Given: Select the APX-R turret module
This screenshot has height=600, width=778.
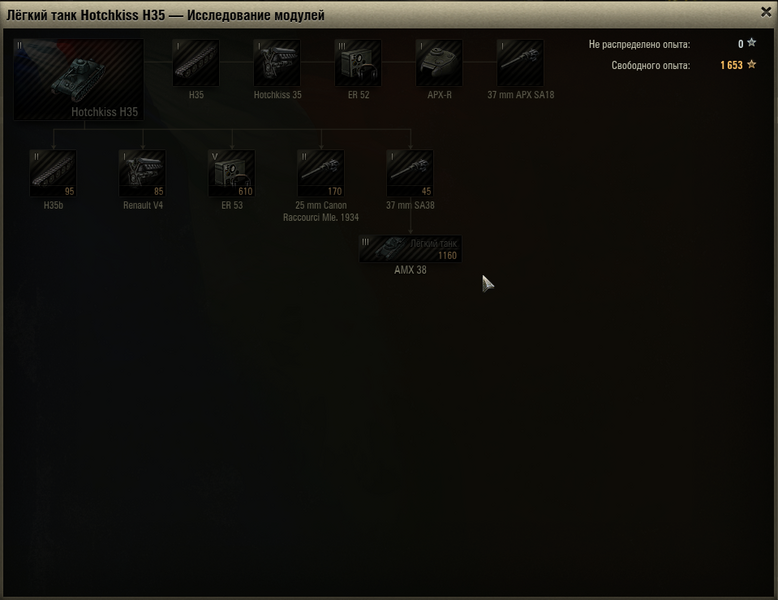Looking at the screenshot, I should (x=439, y=63).
